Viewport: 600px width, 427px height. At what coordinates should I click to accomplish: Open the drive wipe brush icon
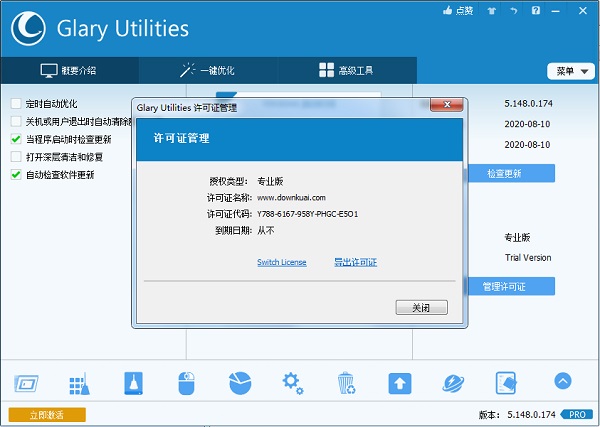click(x=134, y=383)
